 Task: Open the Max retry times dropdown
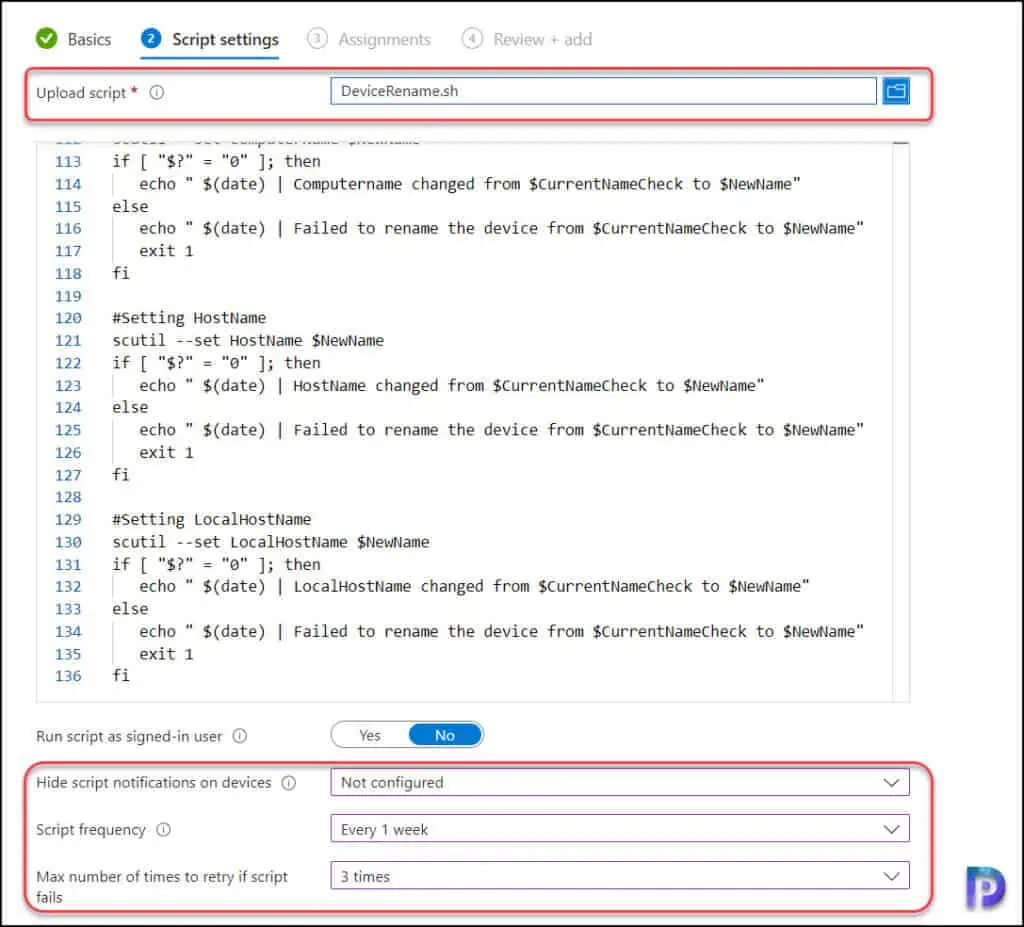tap(620, 876)
